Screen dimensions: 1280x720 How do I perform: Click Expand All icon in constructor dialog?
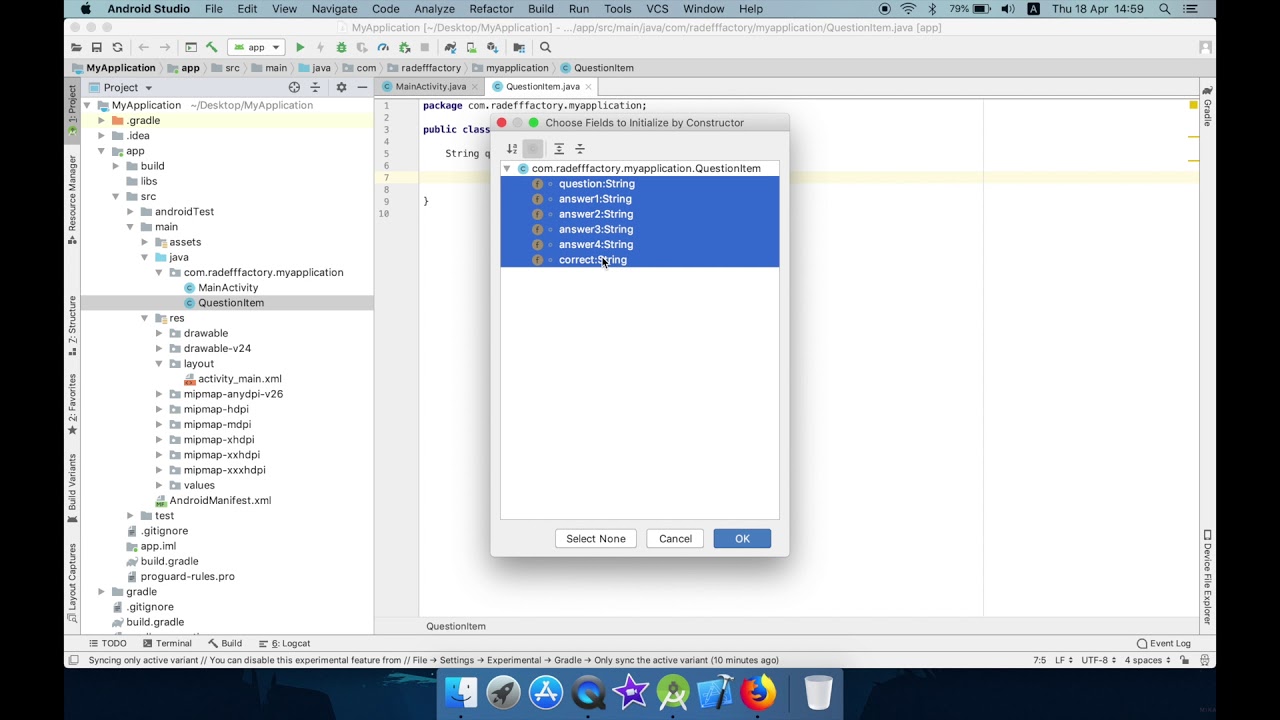coord(559,149)
